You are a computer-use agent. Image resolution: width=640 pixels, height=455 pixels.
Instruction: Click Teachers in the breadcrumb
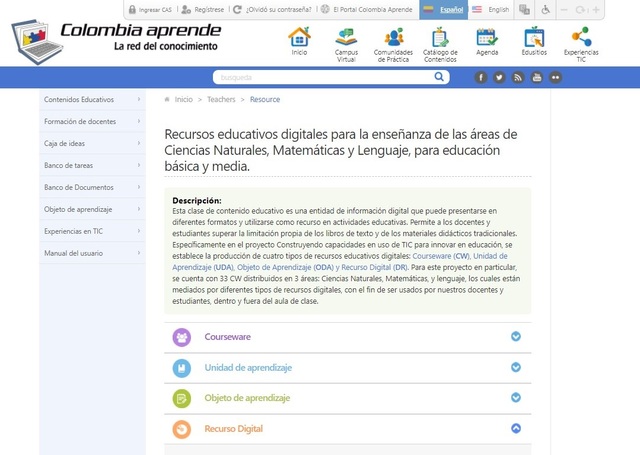pos(221,99)
